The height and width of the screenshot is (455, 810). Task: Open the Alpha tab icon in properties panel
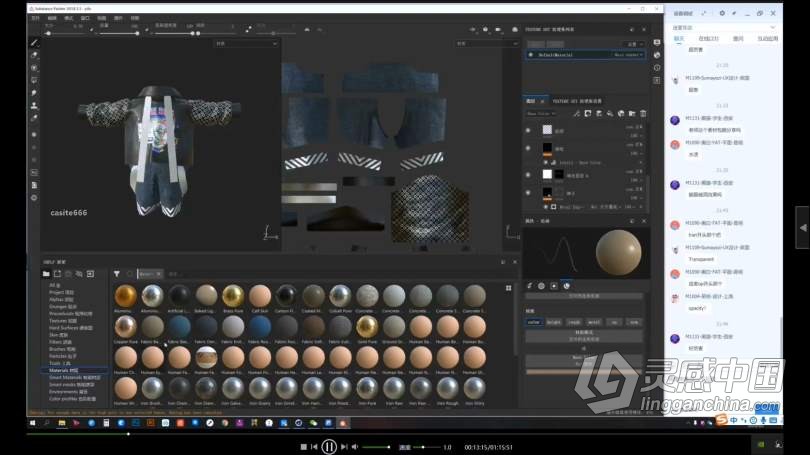[541, 286]
